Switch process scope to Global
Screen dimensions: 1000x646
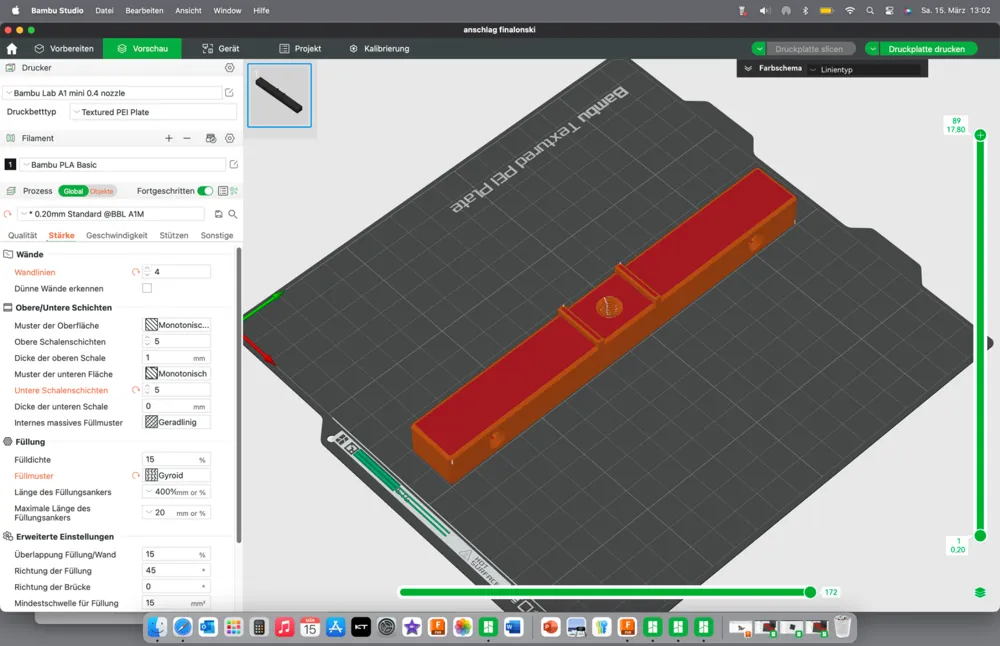[x=73, y=191]
